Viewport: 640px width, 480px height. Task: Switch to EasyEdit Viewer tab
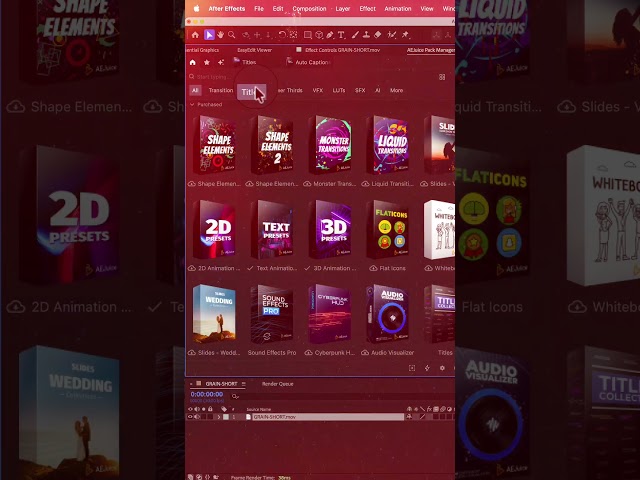[254, 50]
